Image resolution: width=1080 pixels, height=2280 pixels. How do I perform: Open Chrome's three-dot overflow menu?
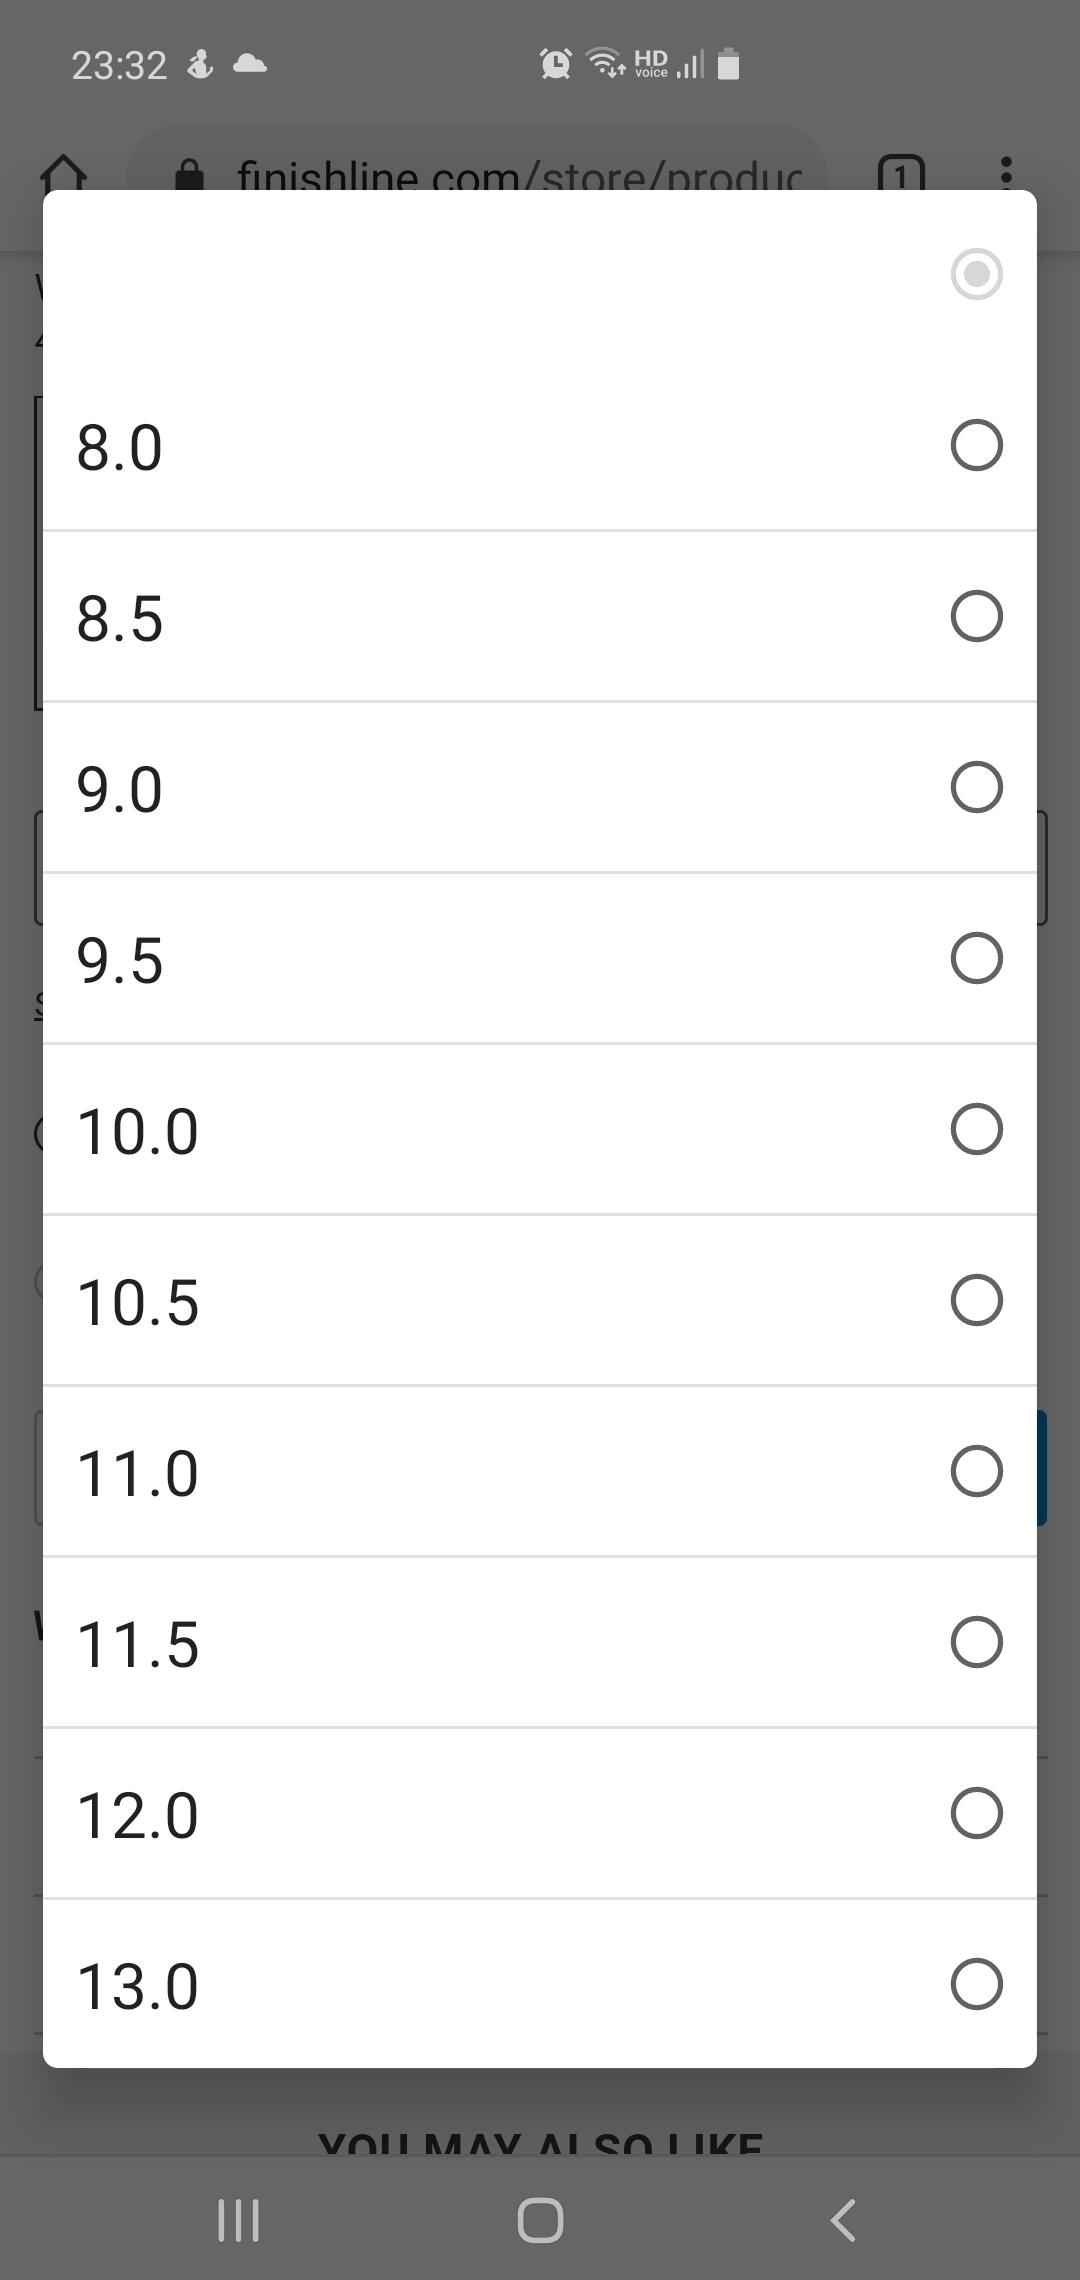click(1006, 173)
